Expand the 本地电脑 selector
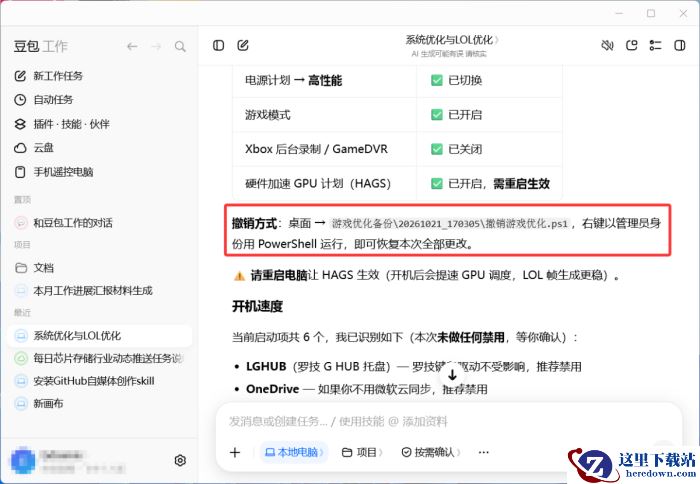Image resolution: width=700 pixels, height=484 pixels. (x=294, y=452)
